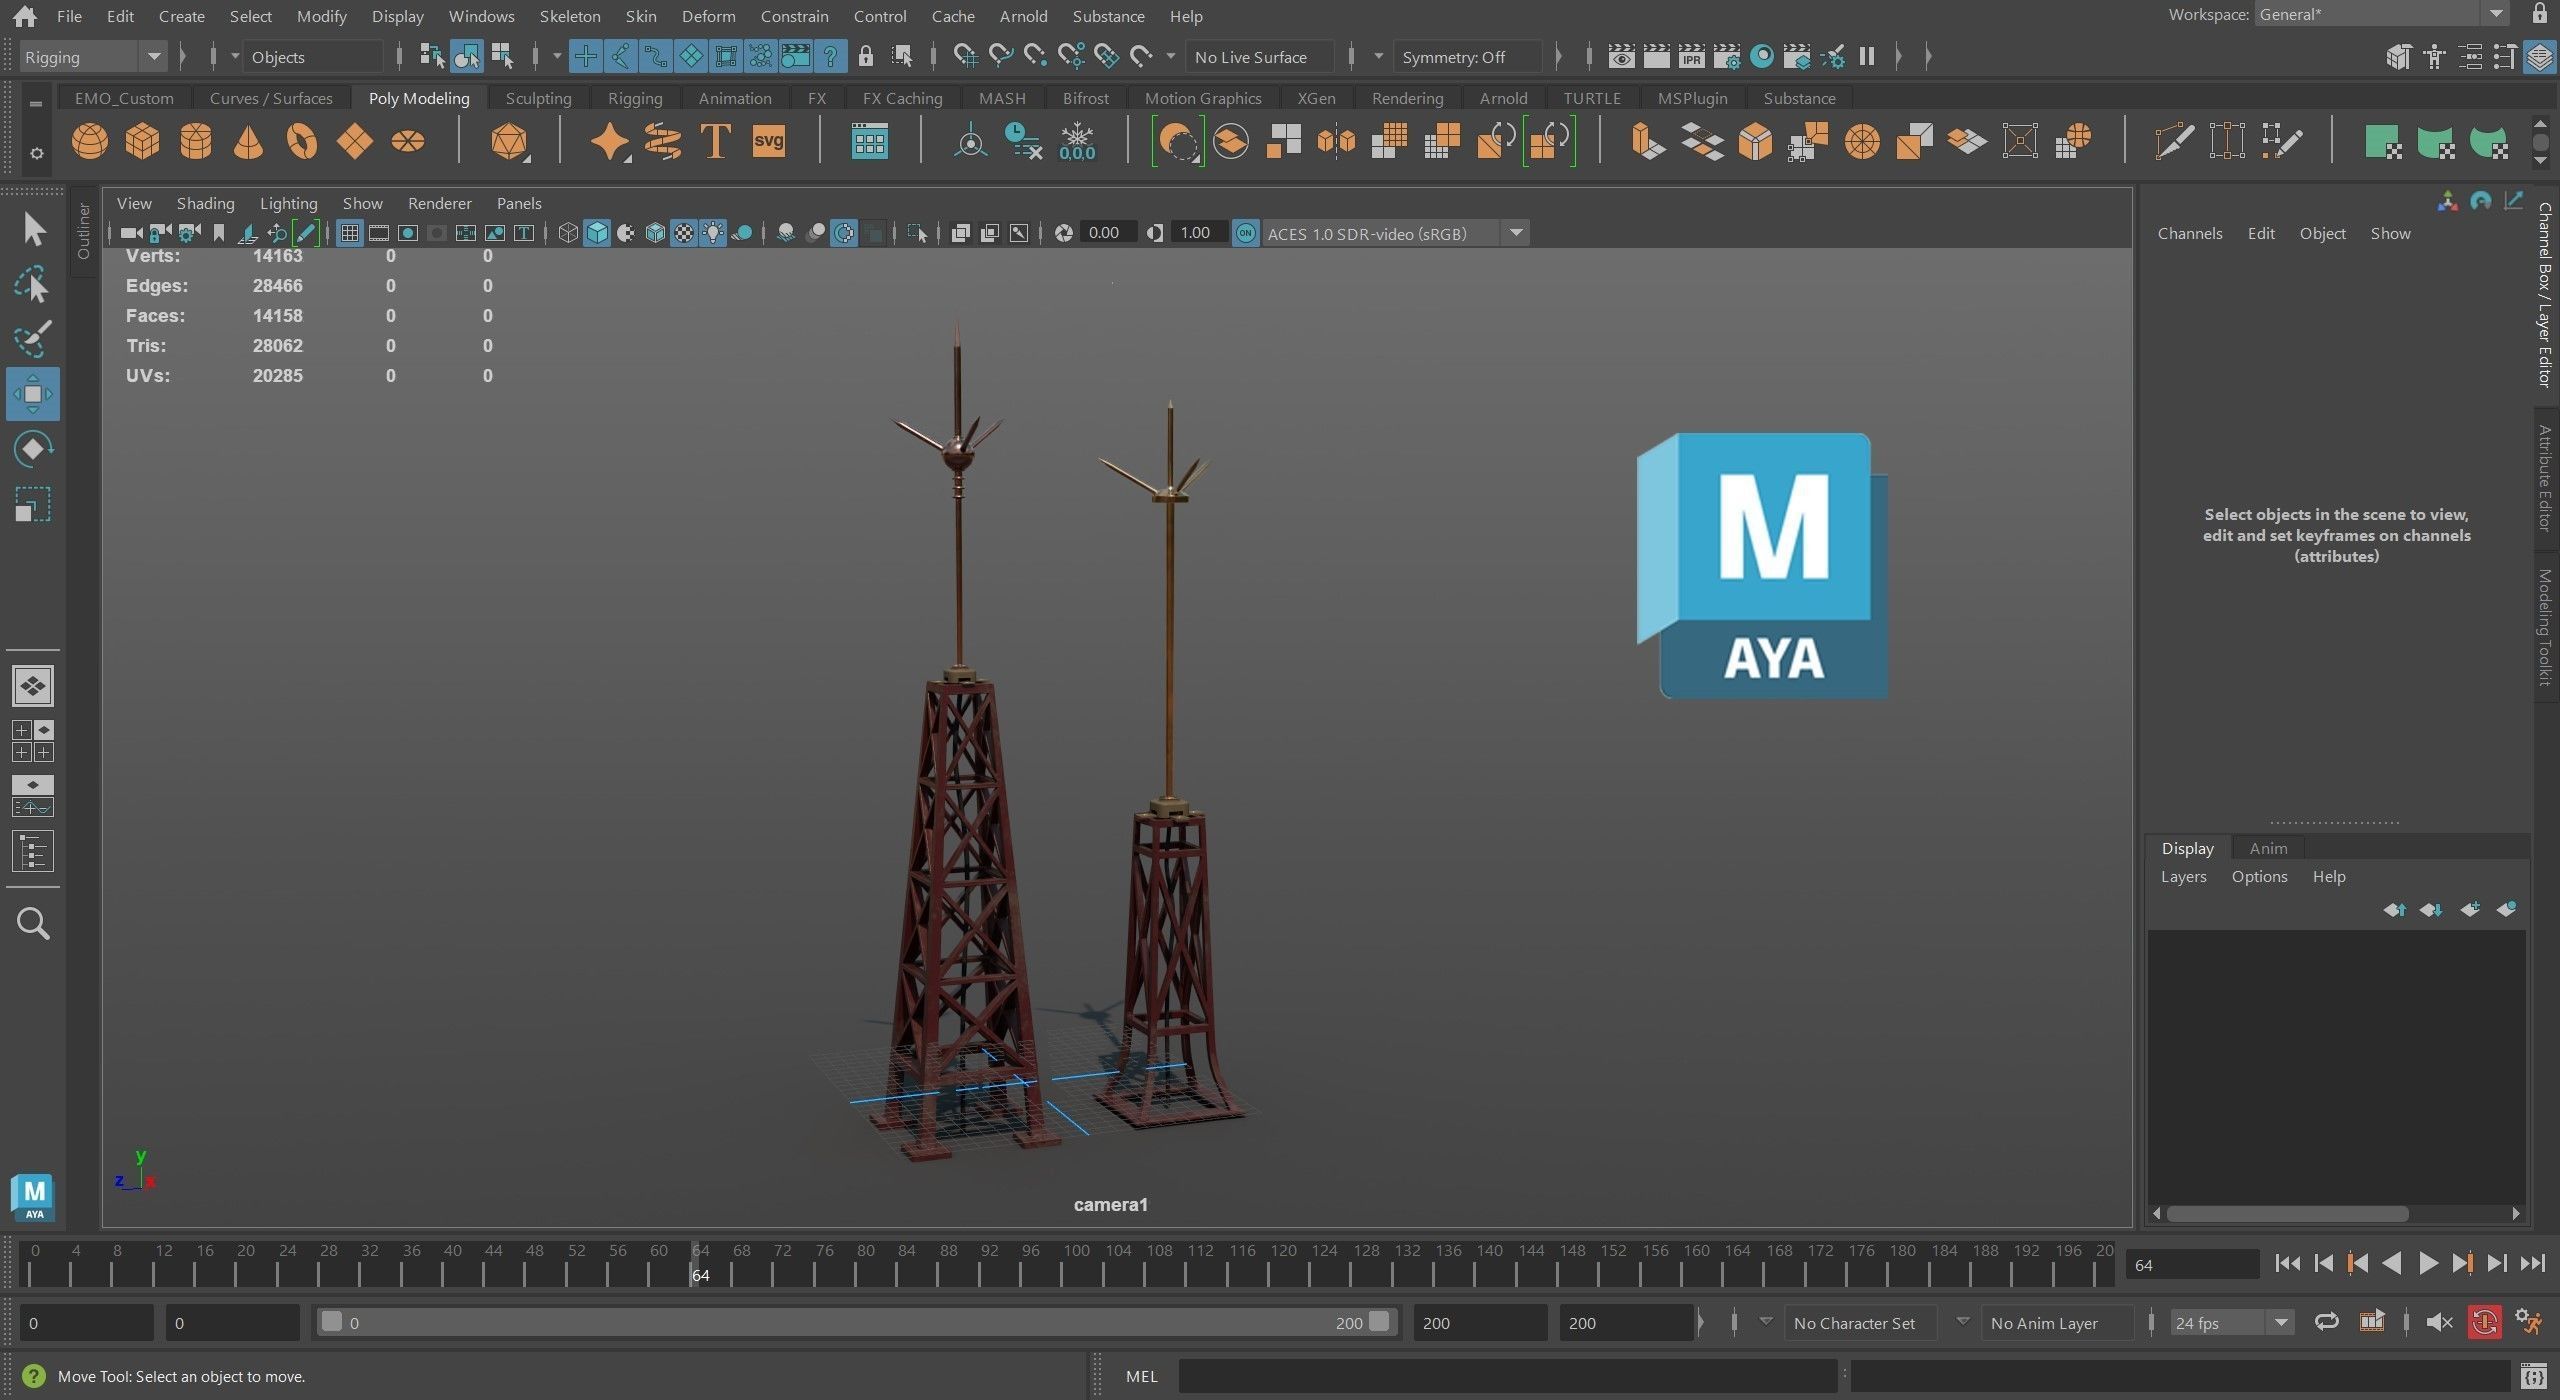Open the Skeleton menu
2560x1400 pixels.
tap(569, 16)
